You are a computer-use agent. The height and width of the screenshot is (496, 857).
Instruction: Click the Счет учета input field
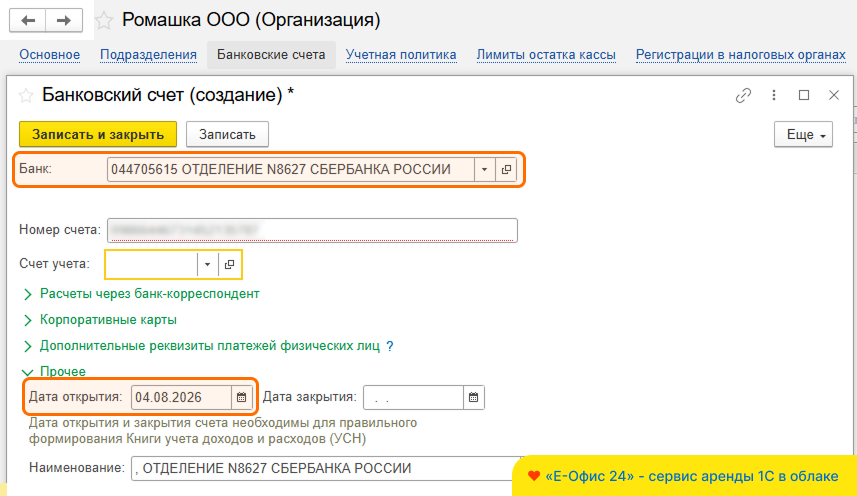pyautogui.click(x=151, y=264)
